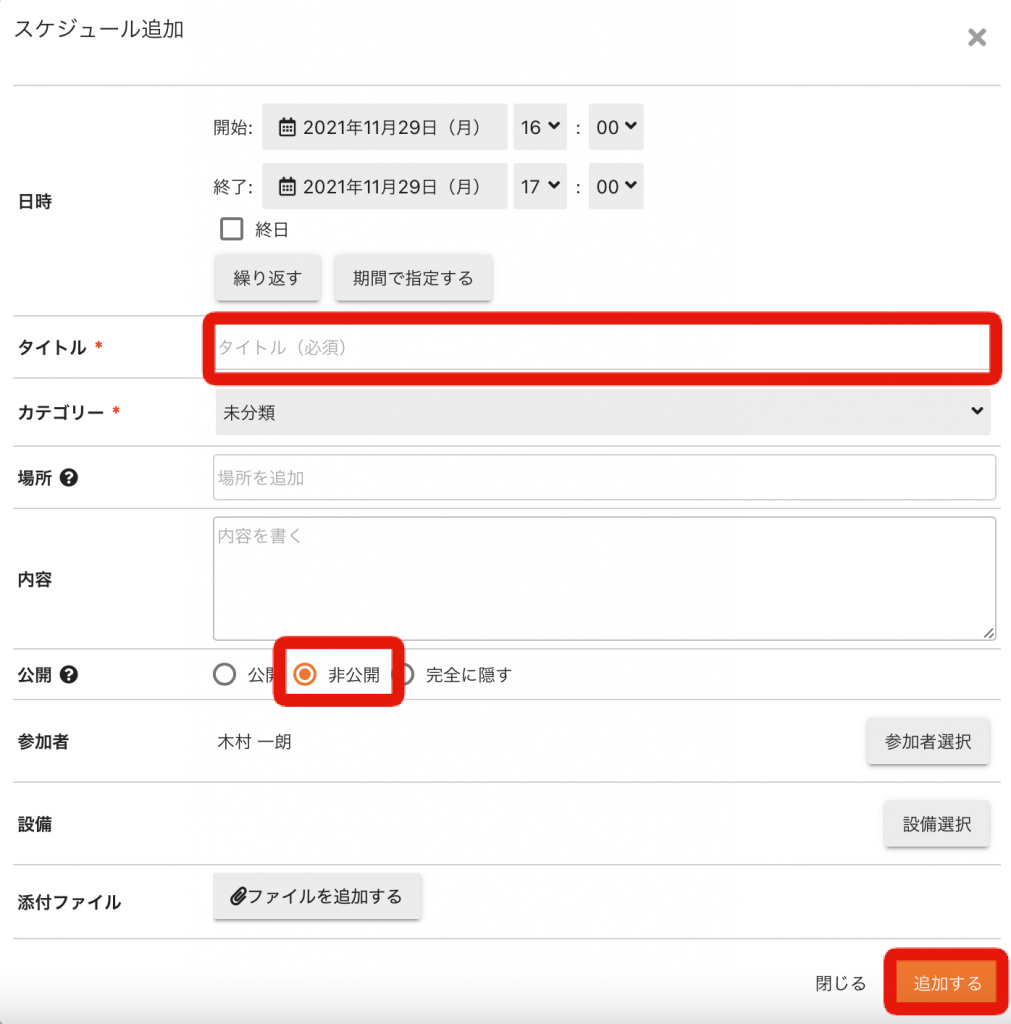Image resolution: width=1011 pixels, height=1024 pixels.
Task: Open participant selection via 参加者選択 button
Action: 928,741
